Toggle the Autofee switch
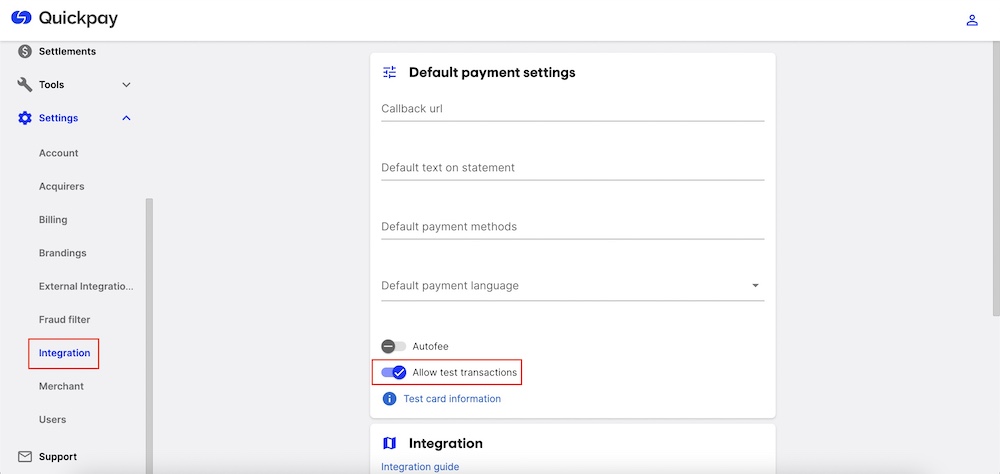 393,346
